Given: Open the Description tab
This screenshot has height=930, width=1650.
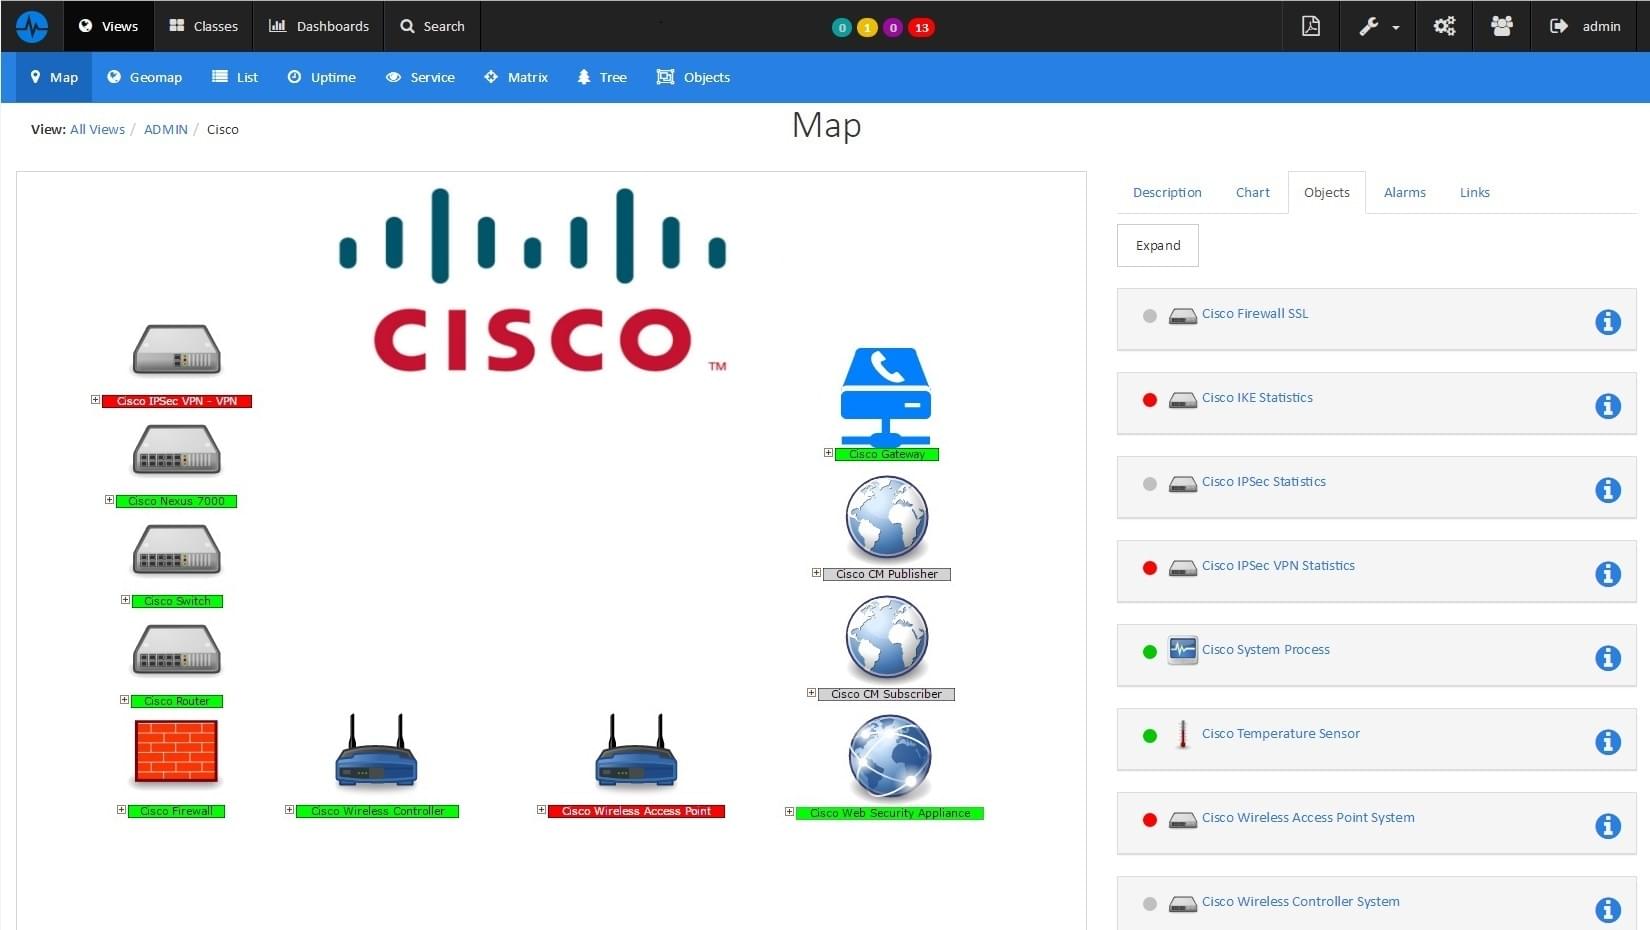Looking at the screenshot, I should [x=1167, y=192].
